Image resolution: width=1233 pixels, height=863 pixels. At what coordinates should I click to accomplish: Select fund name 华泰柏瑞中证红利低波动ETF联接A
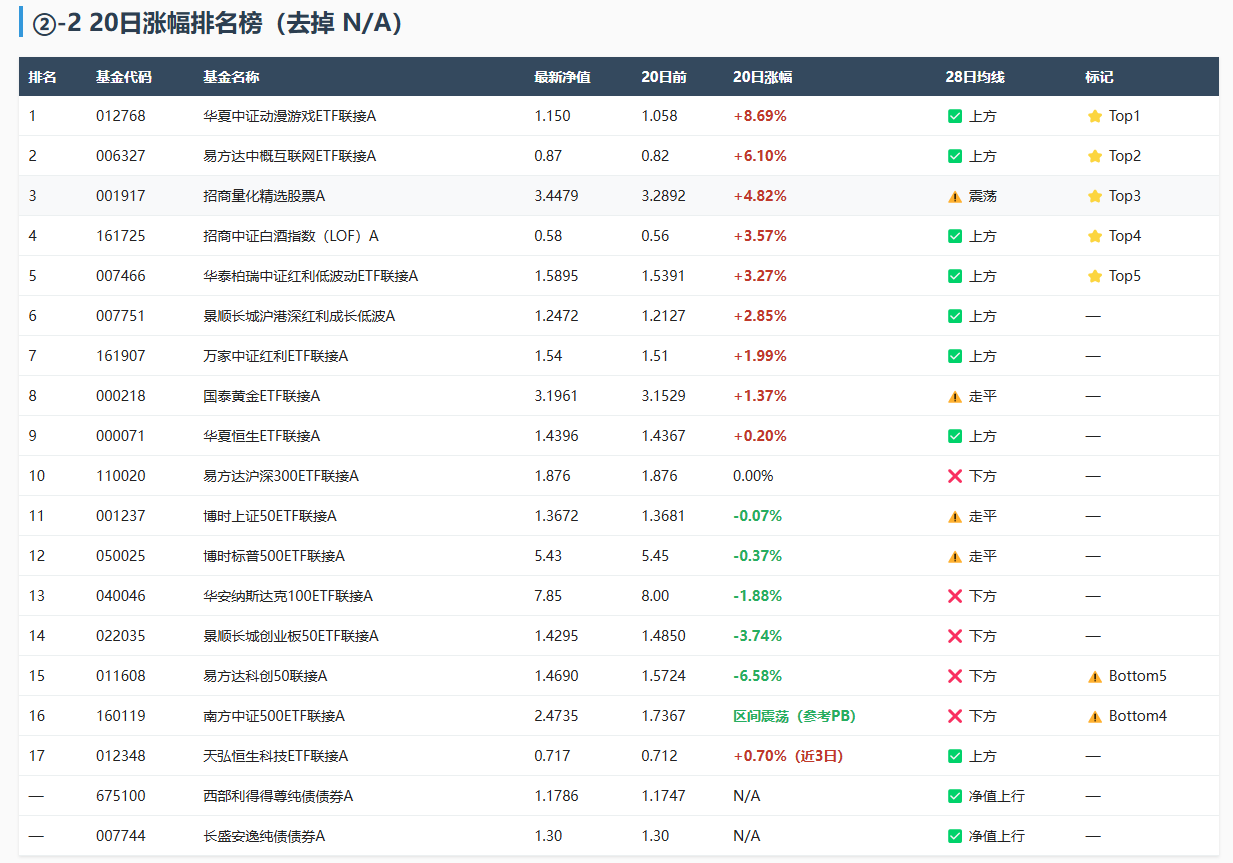click(310, 276)
